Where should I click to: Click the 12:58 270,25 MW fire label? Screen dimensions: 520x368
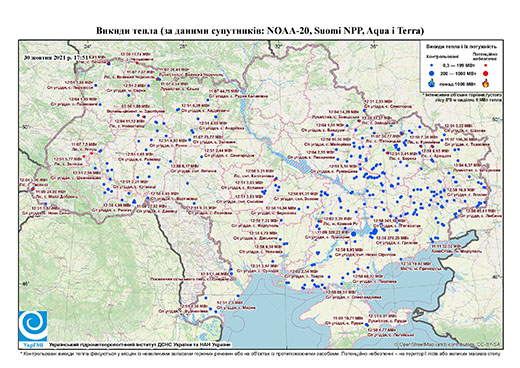click(x=392, y=238)
